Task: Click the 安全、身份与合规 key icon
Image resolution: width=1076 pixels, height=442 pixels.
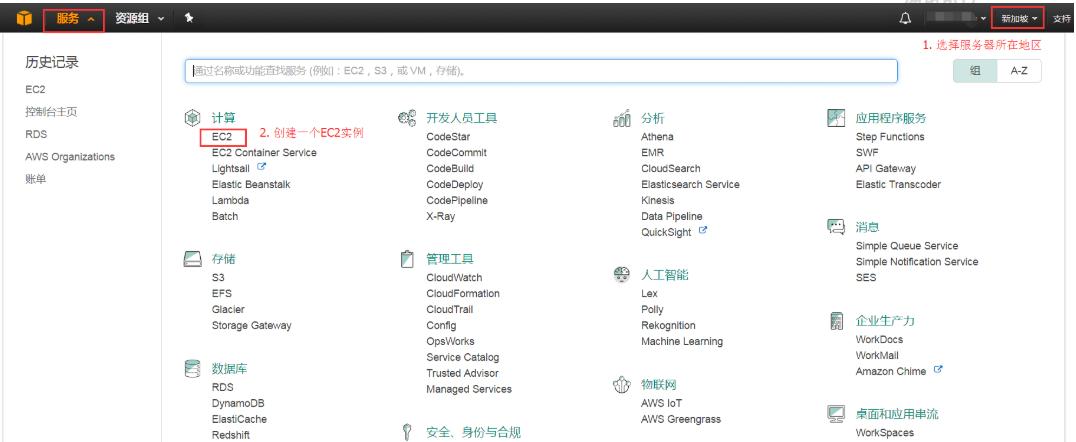Action: tap(407, 432)
